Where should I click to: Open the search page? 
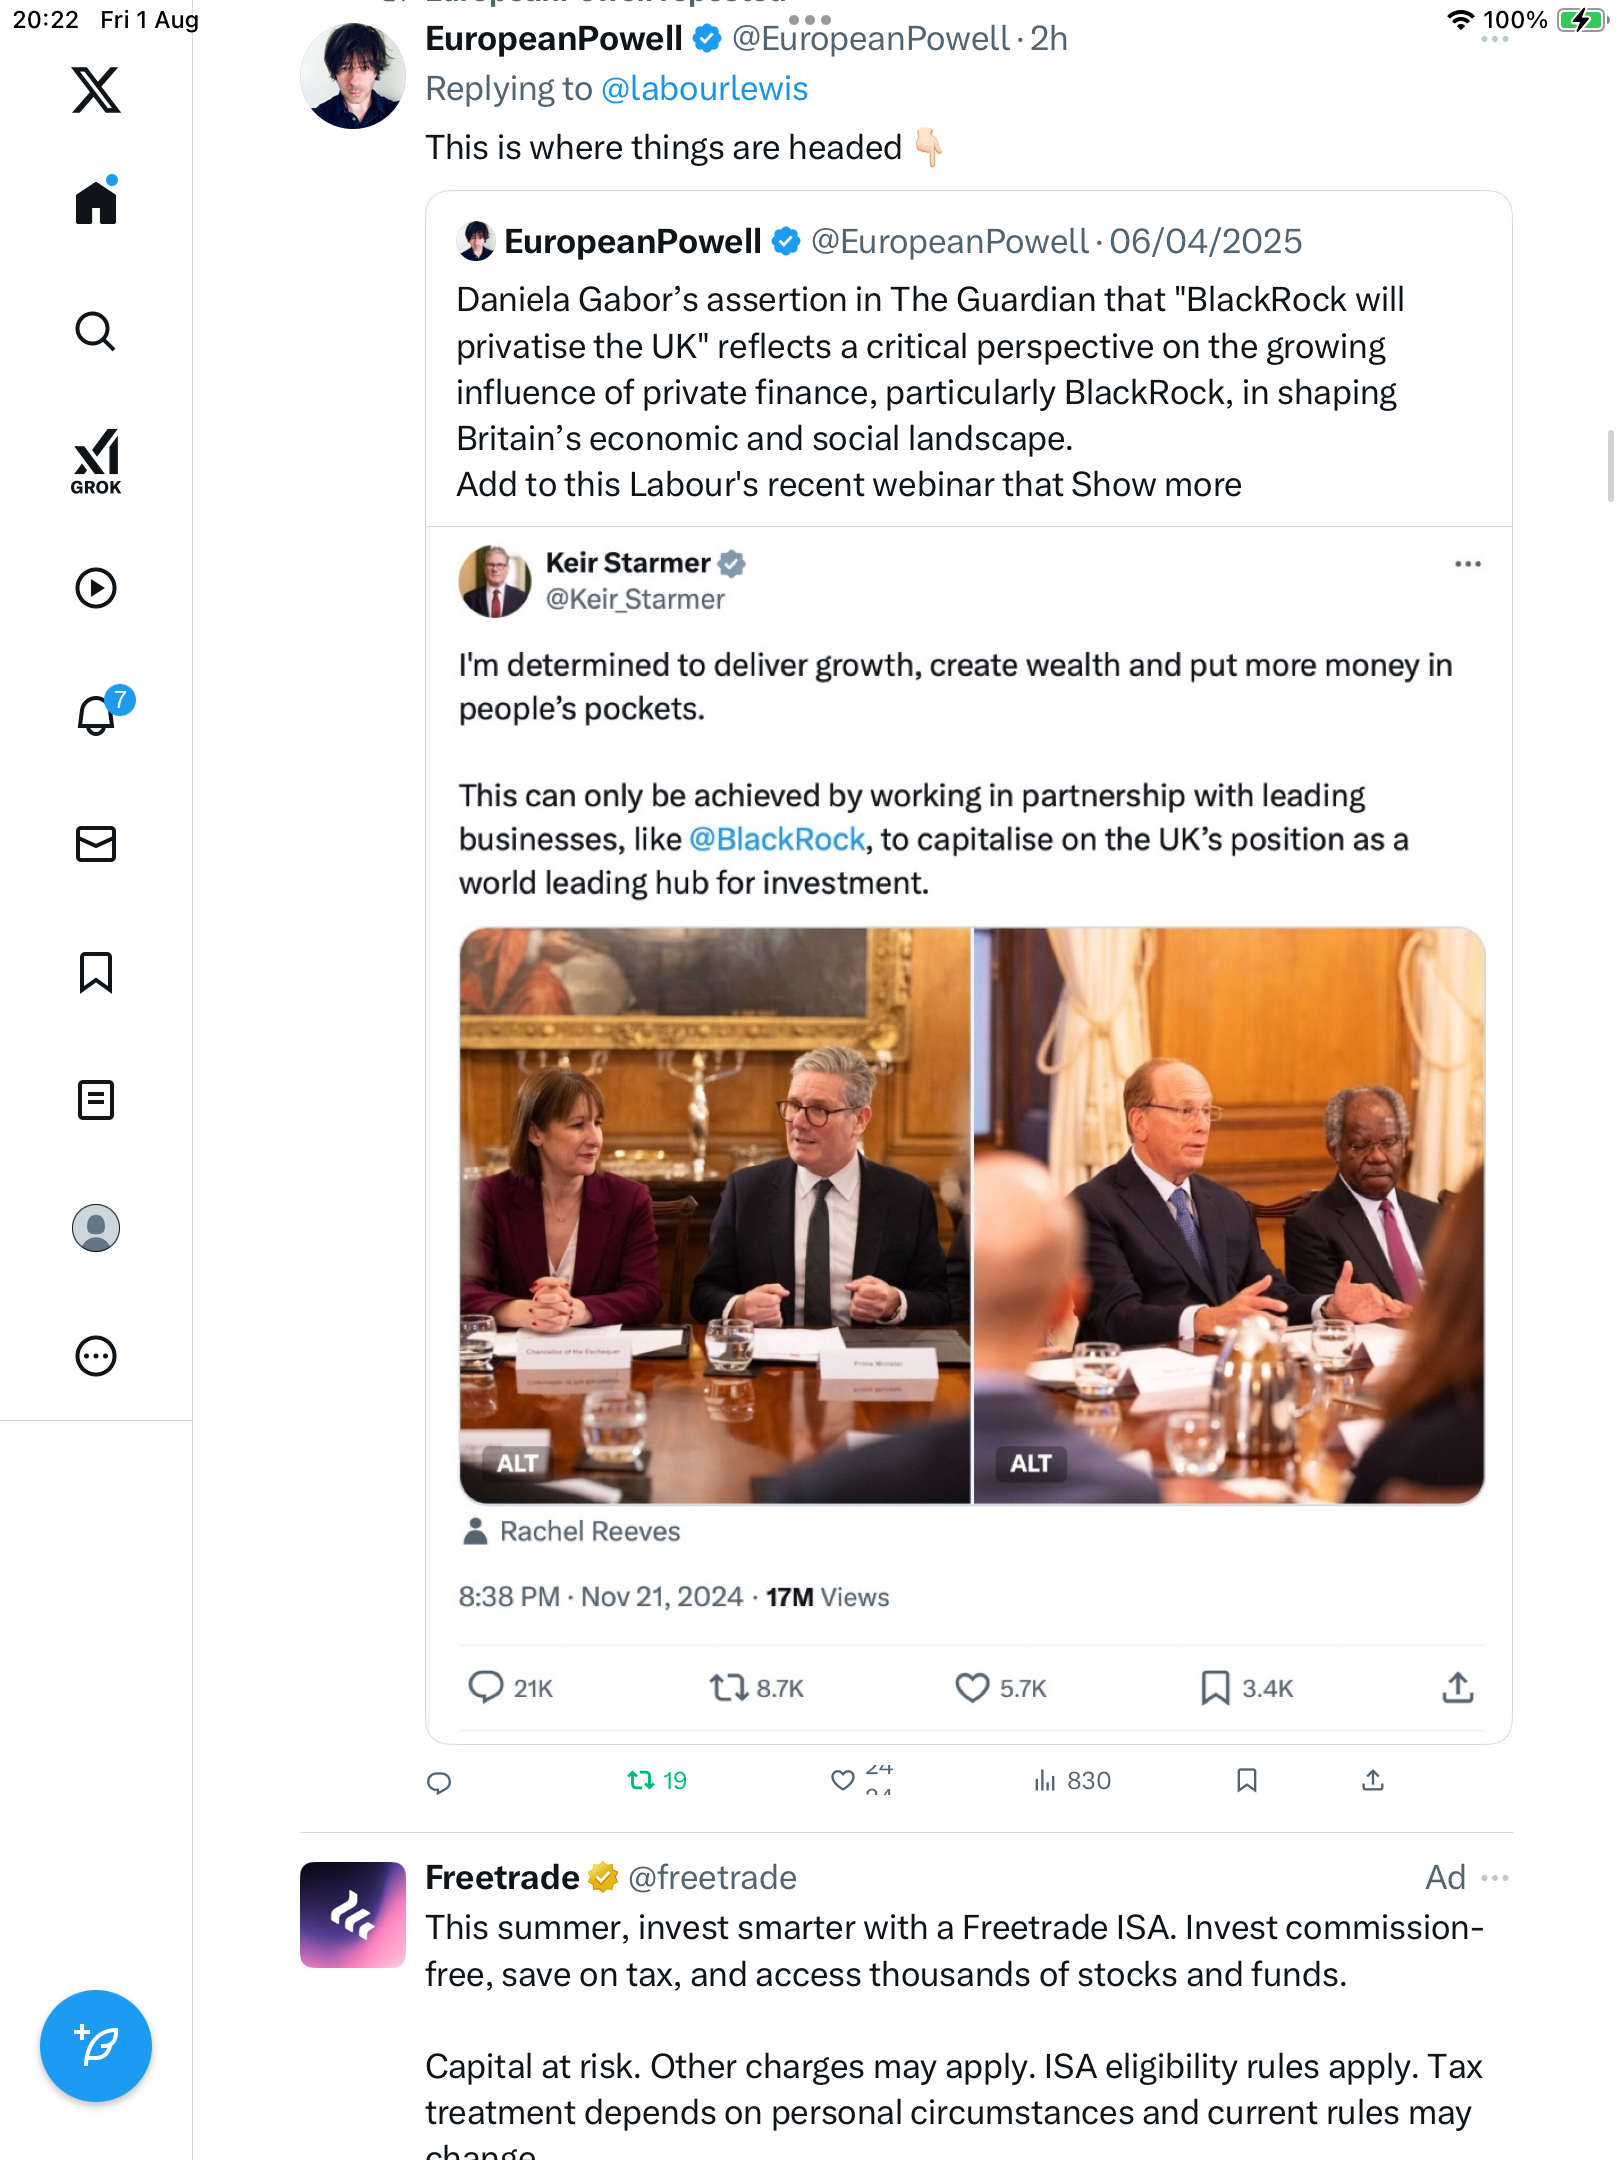(96, 331)
